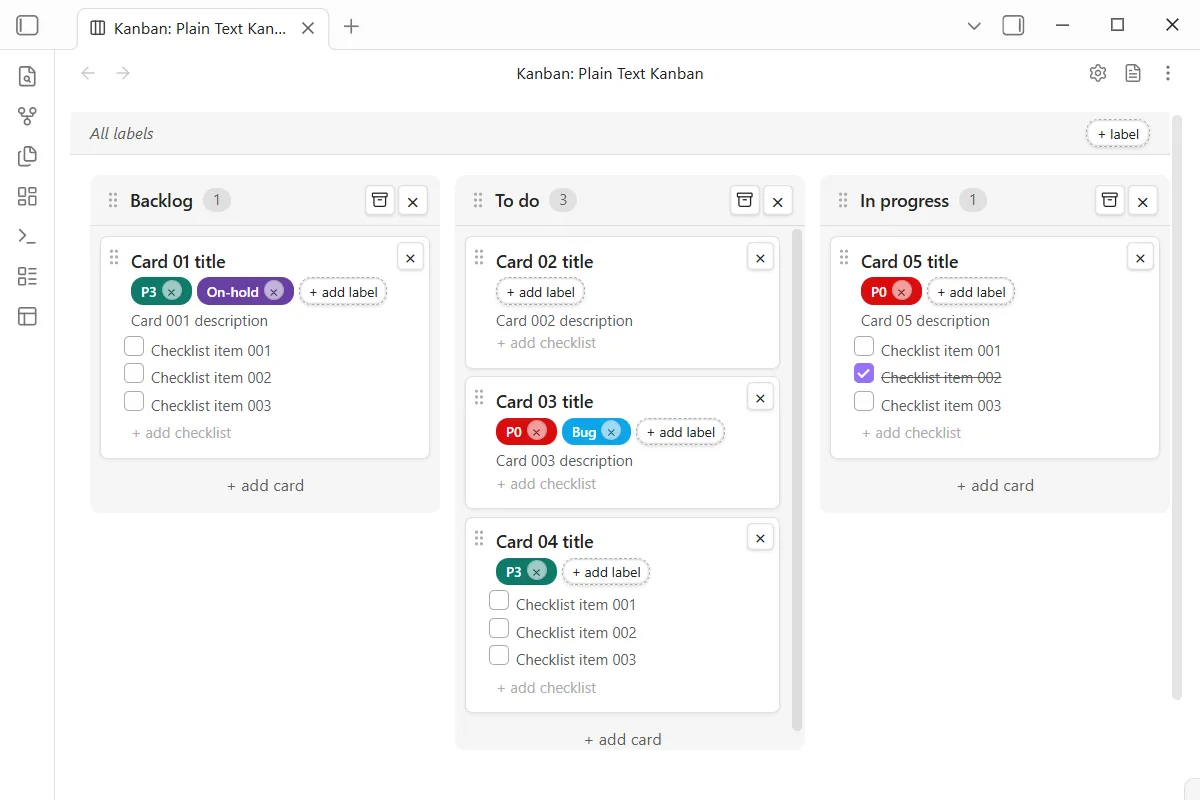Uncheck Card 05 Checklist item 002
This screenshot has width=1200, height=800.
coord(864,374)
